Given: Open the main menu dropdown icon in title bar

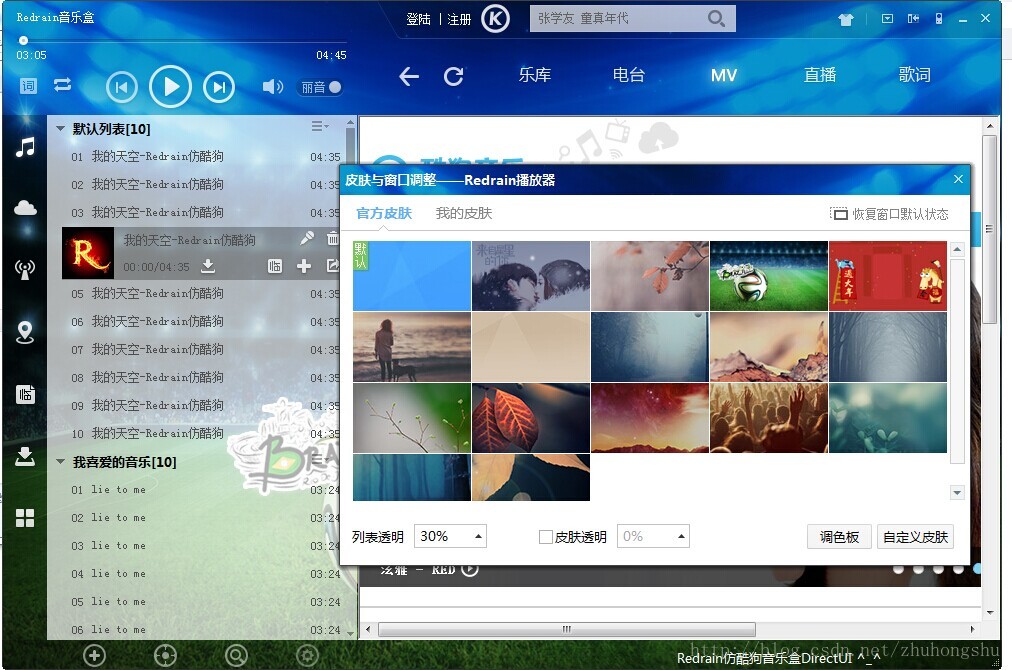Looking at the screenshot, I should pyautogui.click(x=887, y=19).
